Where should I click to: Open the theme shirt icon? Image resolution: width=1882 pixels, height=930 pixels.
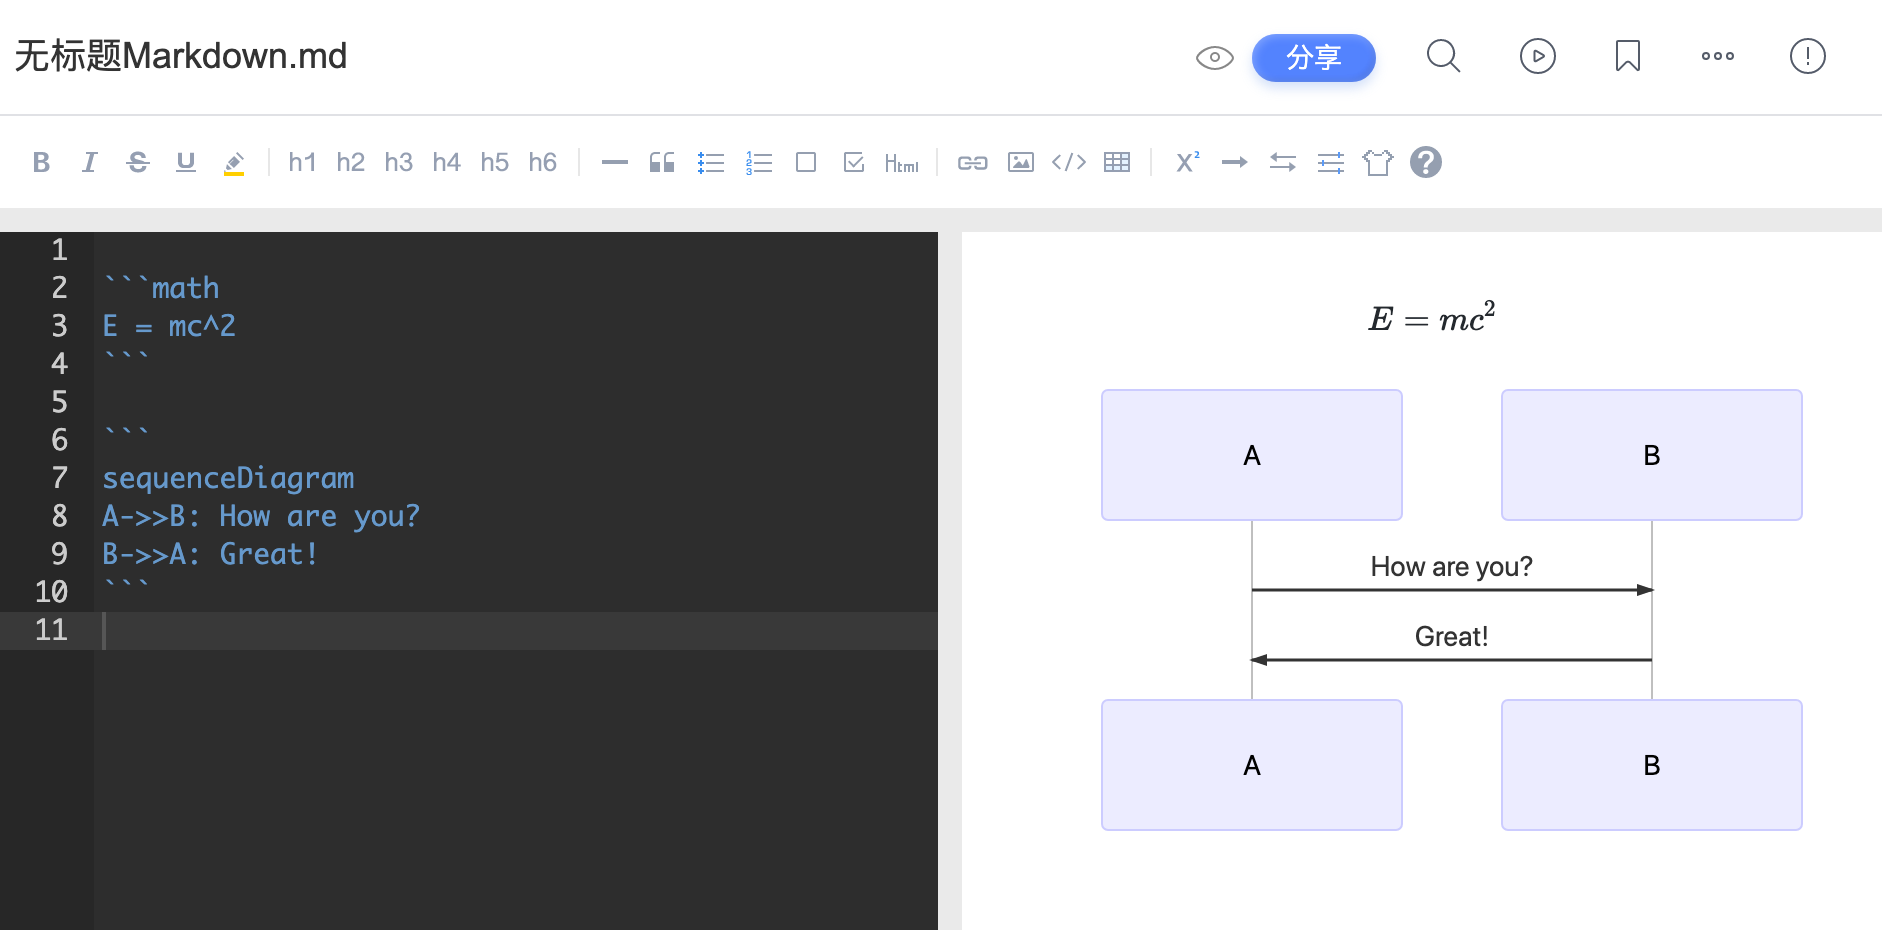[1378, 162]
